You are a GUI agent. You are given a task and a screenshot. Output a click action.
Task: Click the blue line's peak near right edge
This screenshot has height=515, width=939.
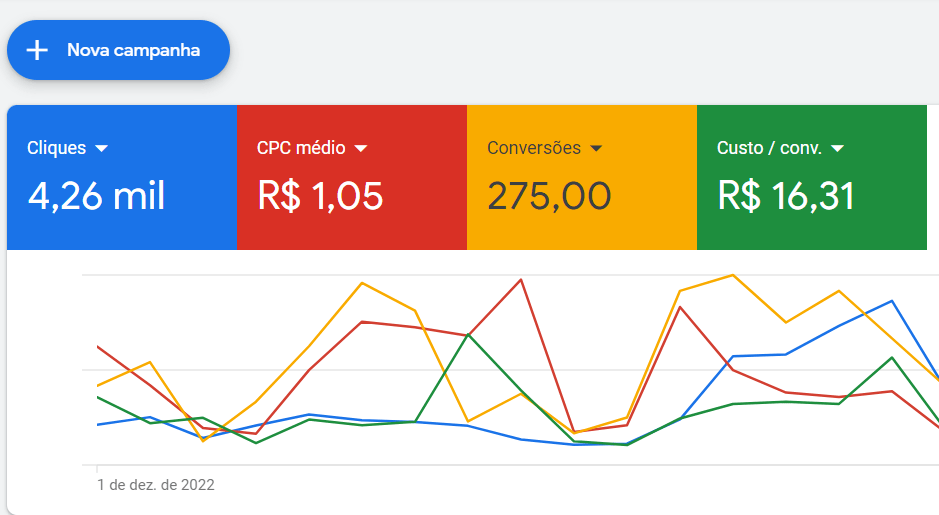pyautogui.click(x=892, y=300)
